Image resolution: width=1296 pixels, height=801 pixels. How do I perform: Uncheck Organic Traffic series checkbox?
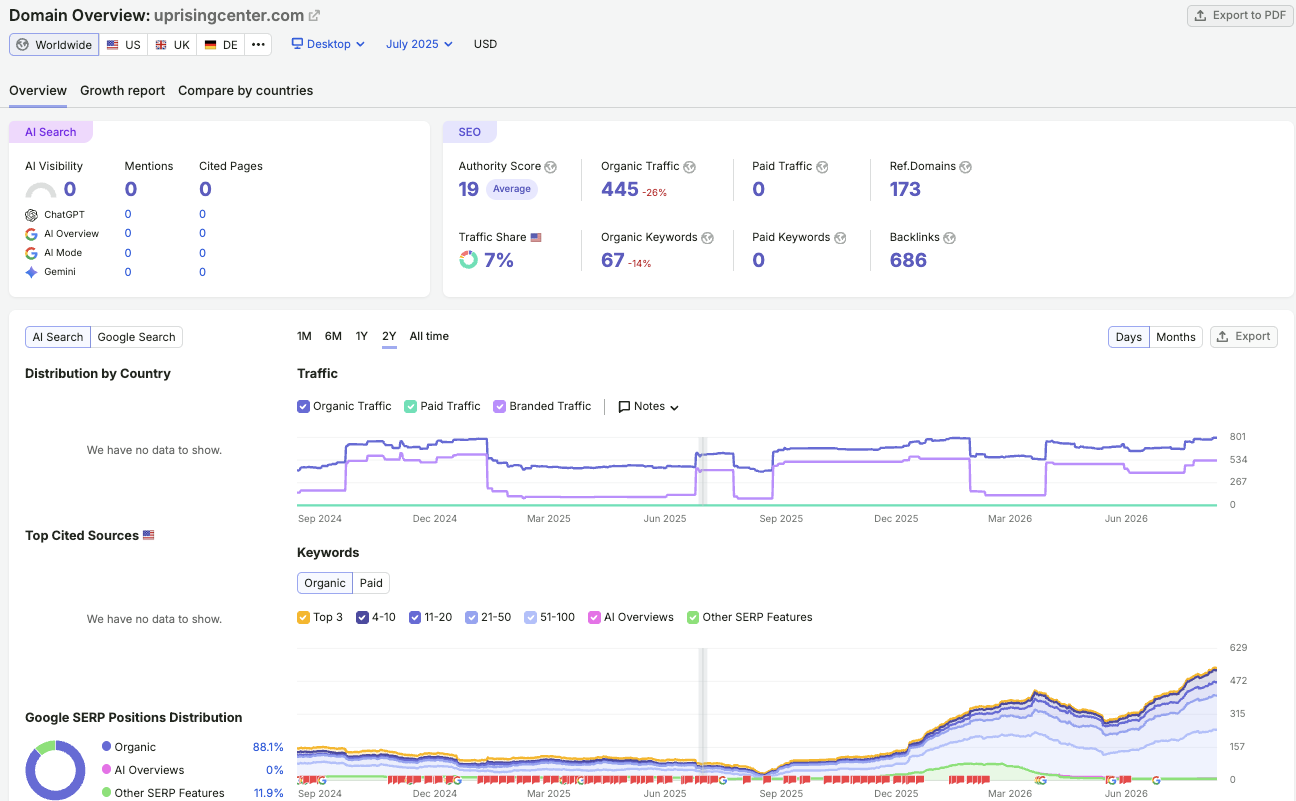tap(303, 407)
